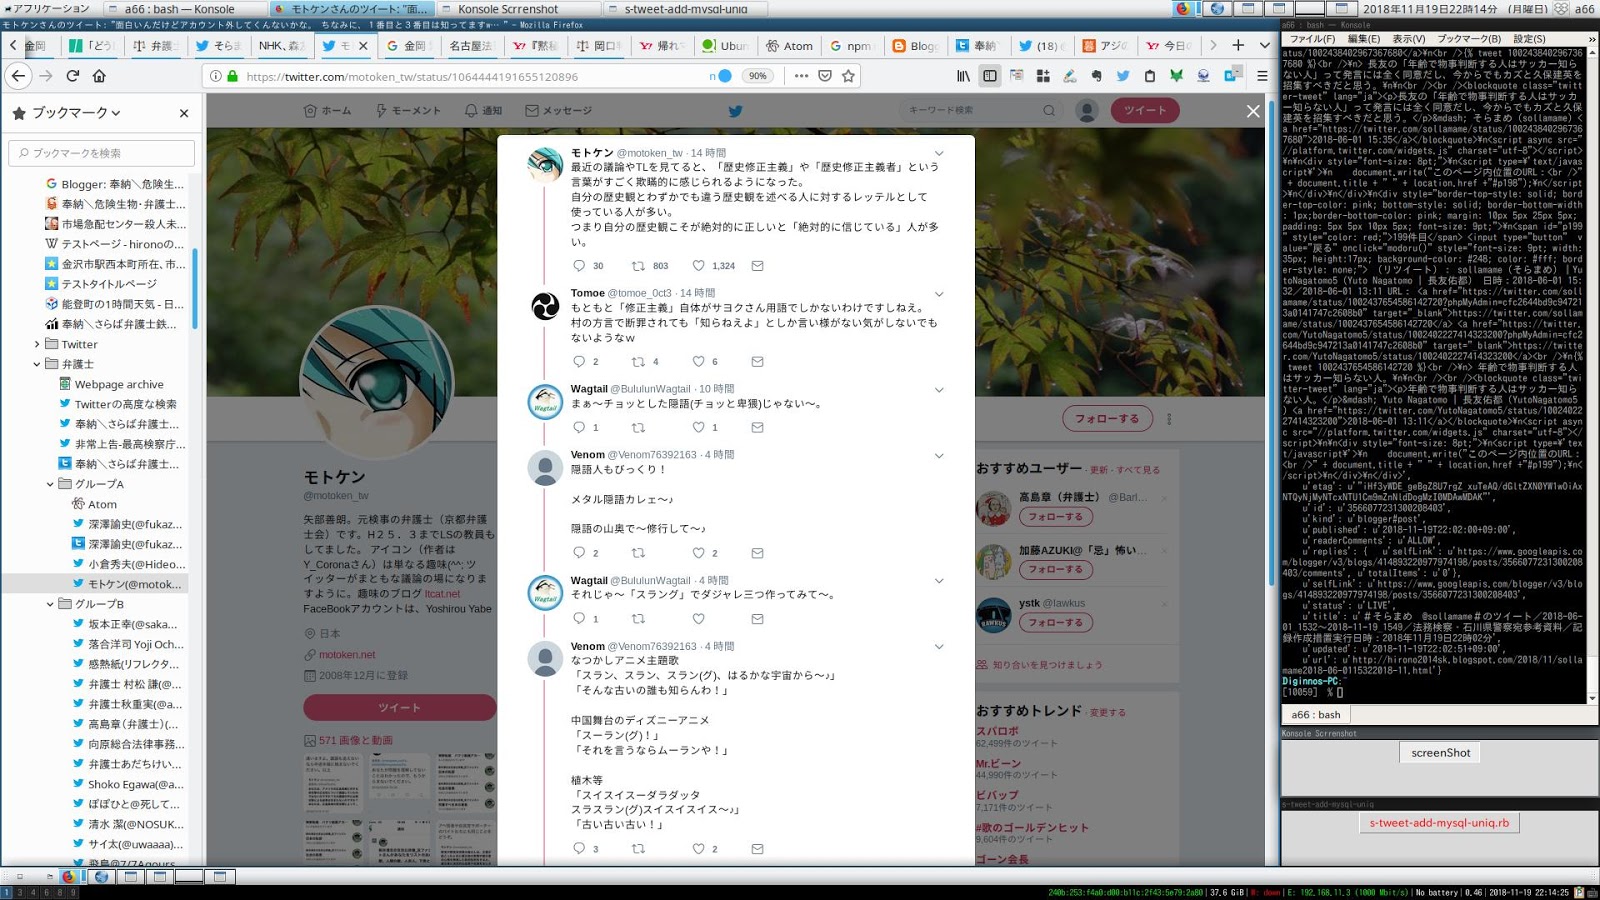The image size is (1600, 900).
Task: Close the tweet overlay with X
Action: [1253, 111]
